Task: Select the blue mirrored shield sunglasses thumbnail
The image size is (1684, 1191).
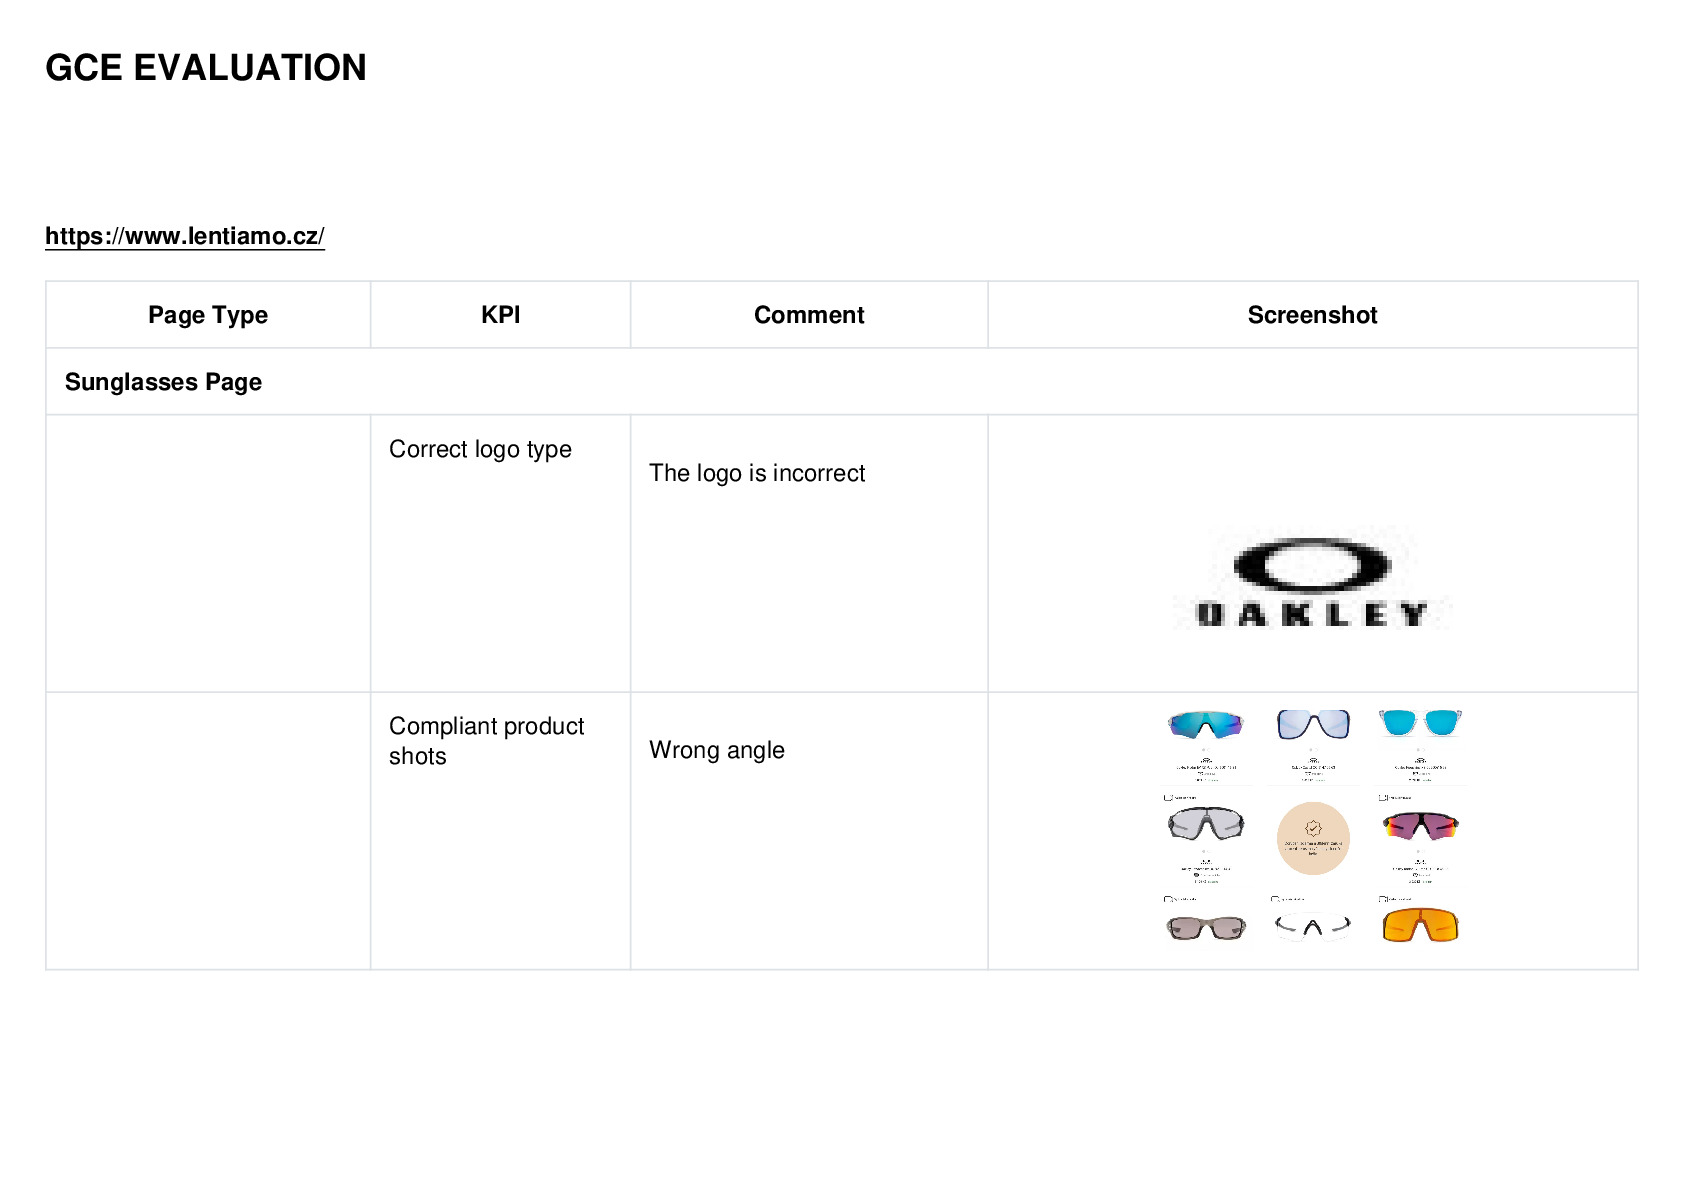Action: coord(1205,724)
